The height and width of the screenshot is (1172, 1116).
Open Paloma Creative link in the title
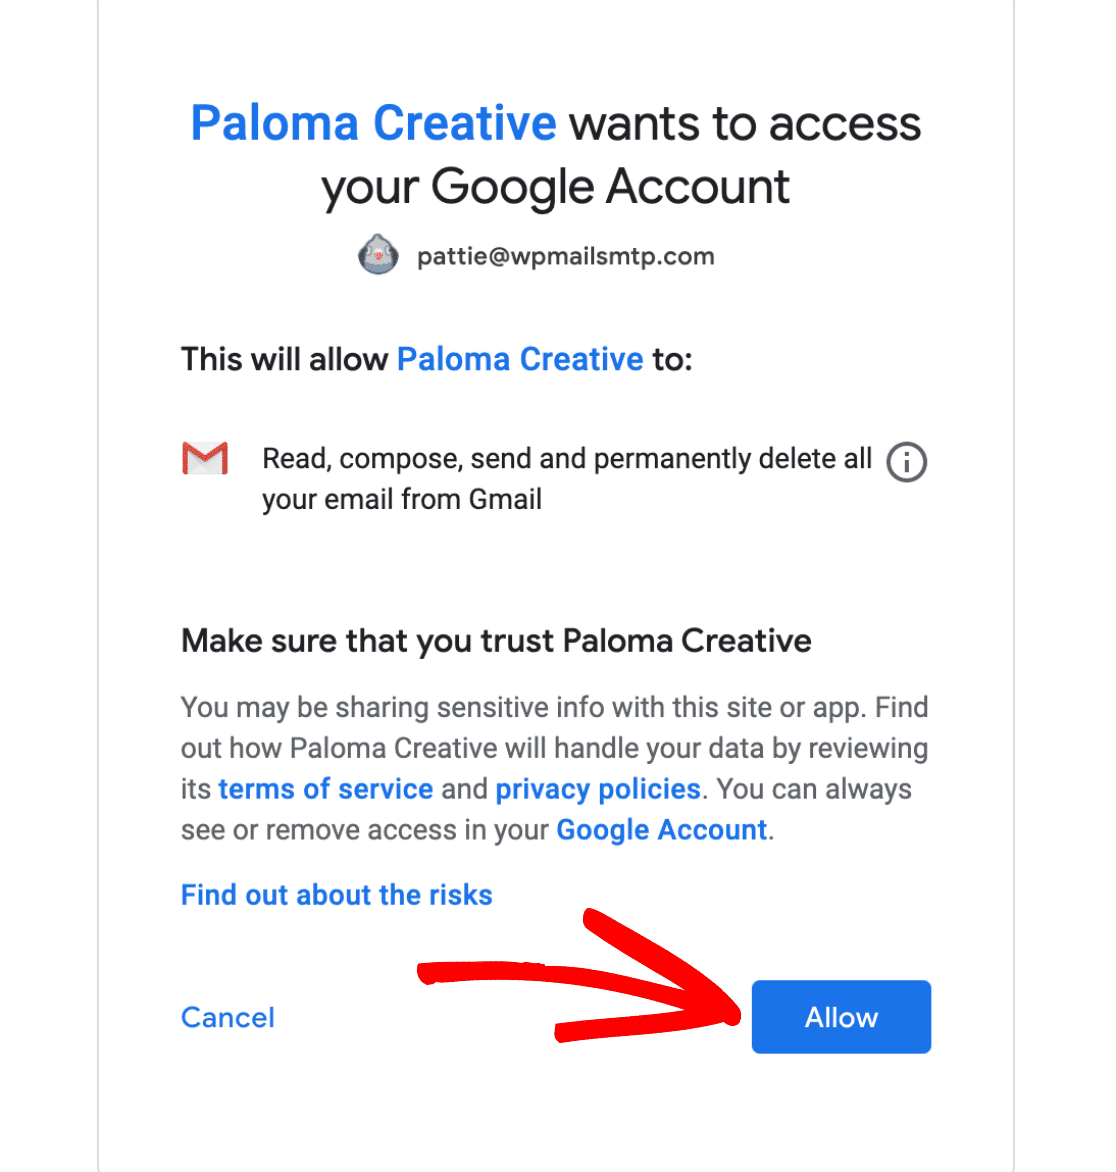373,123
